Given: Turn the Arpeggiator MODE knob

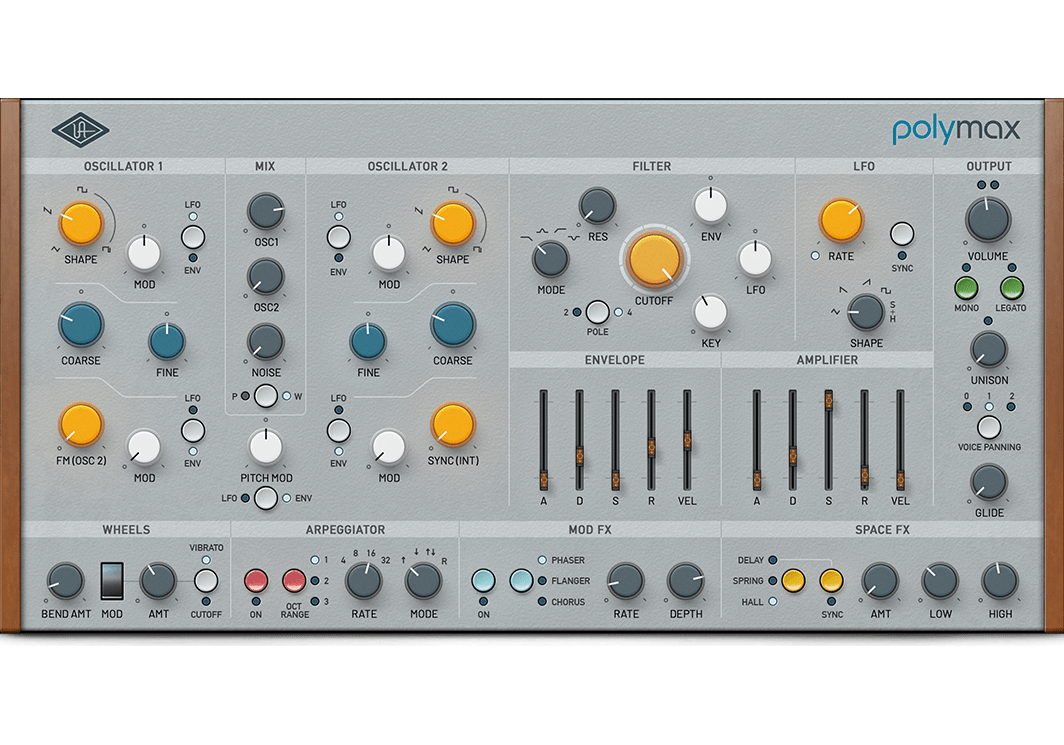Looking at the screenshot, I should click(x=423, y=581).
